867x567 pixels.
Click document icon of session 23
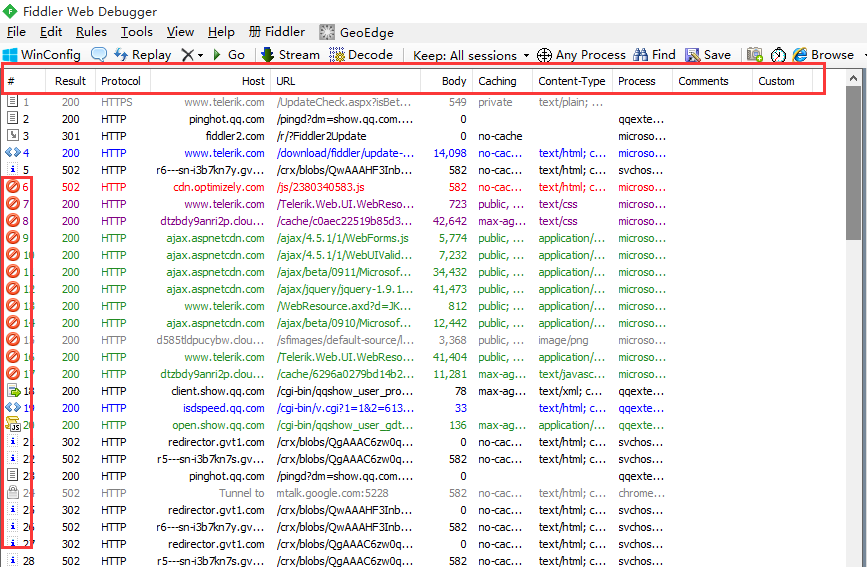pyautogui.click(x=12, y=475)
